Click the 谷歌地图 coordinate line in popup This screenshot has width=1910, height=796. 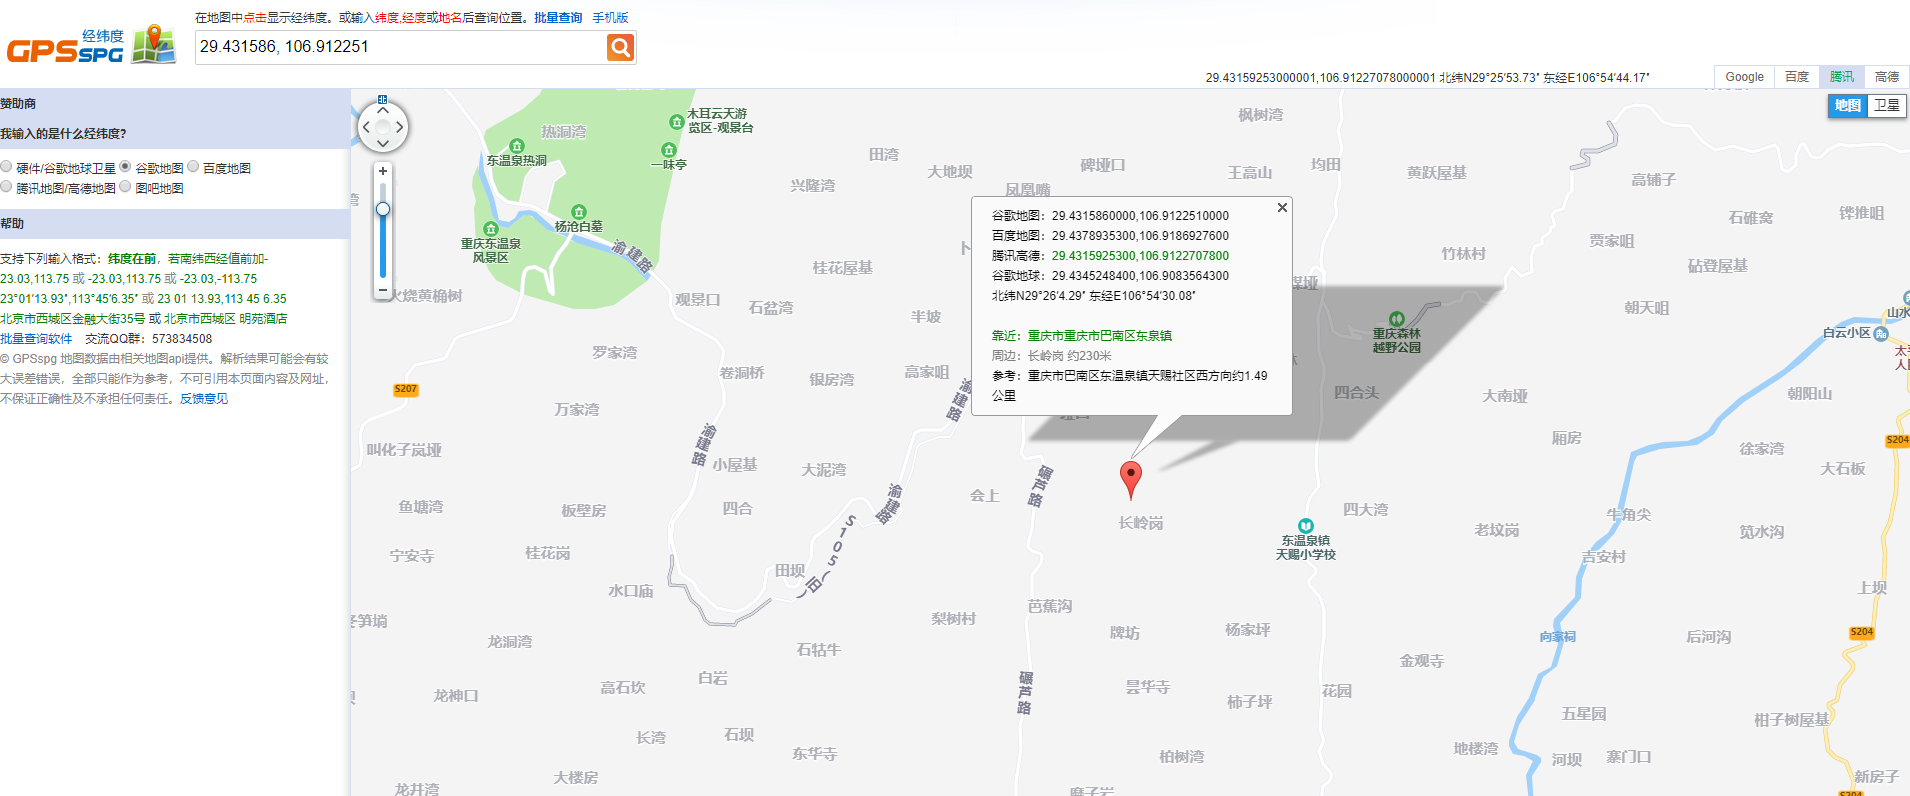pyautogui.click(x=1110, y=216)
